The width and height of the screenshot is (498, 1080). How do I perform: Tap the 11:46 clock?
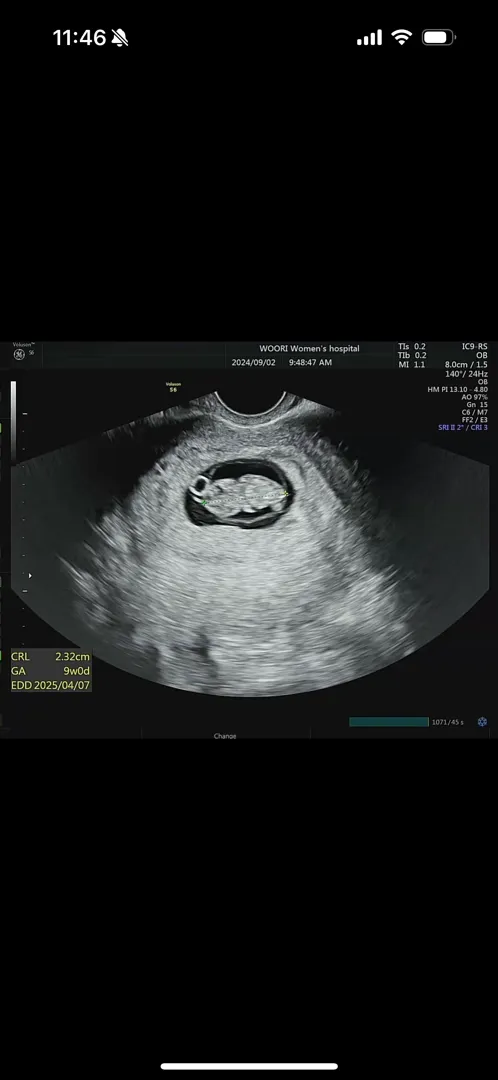(x=79, y=38)
